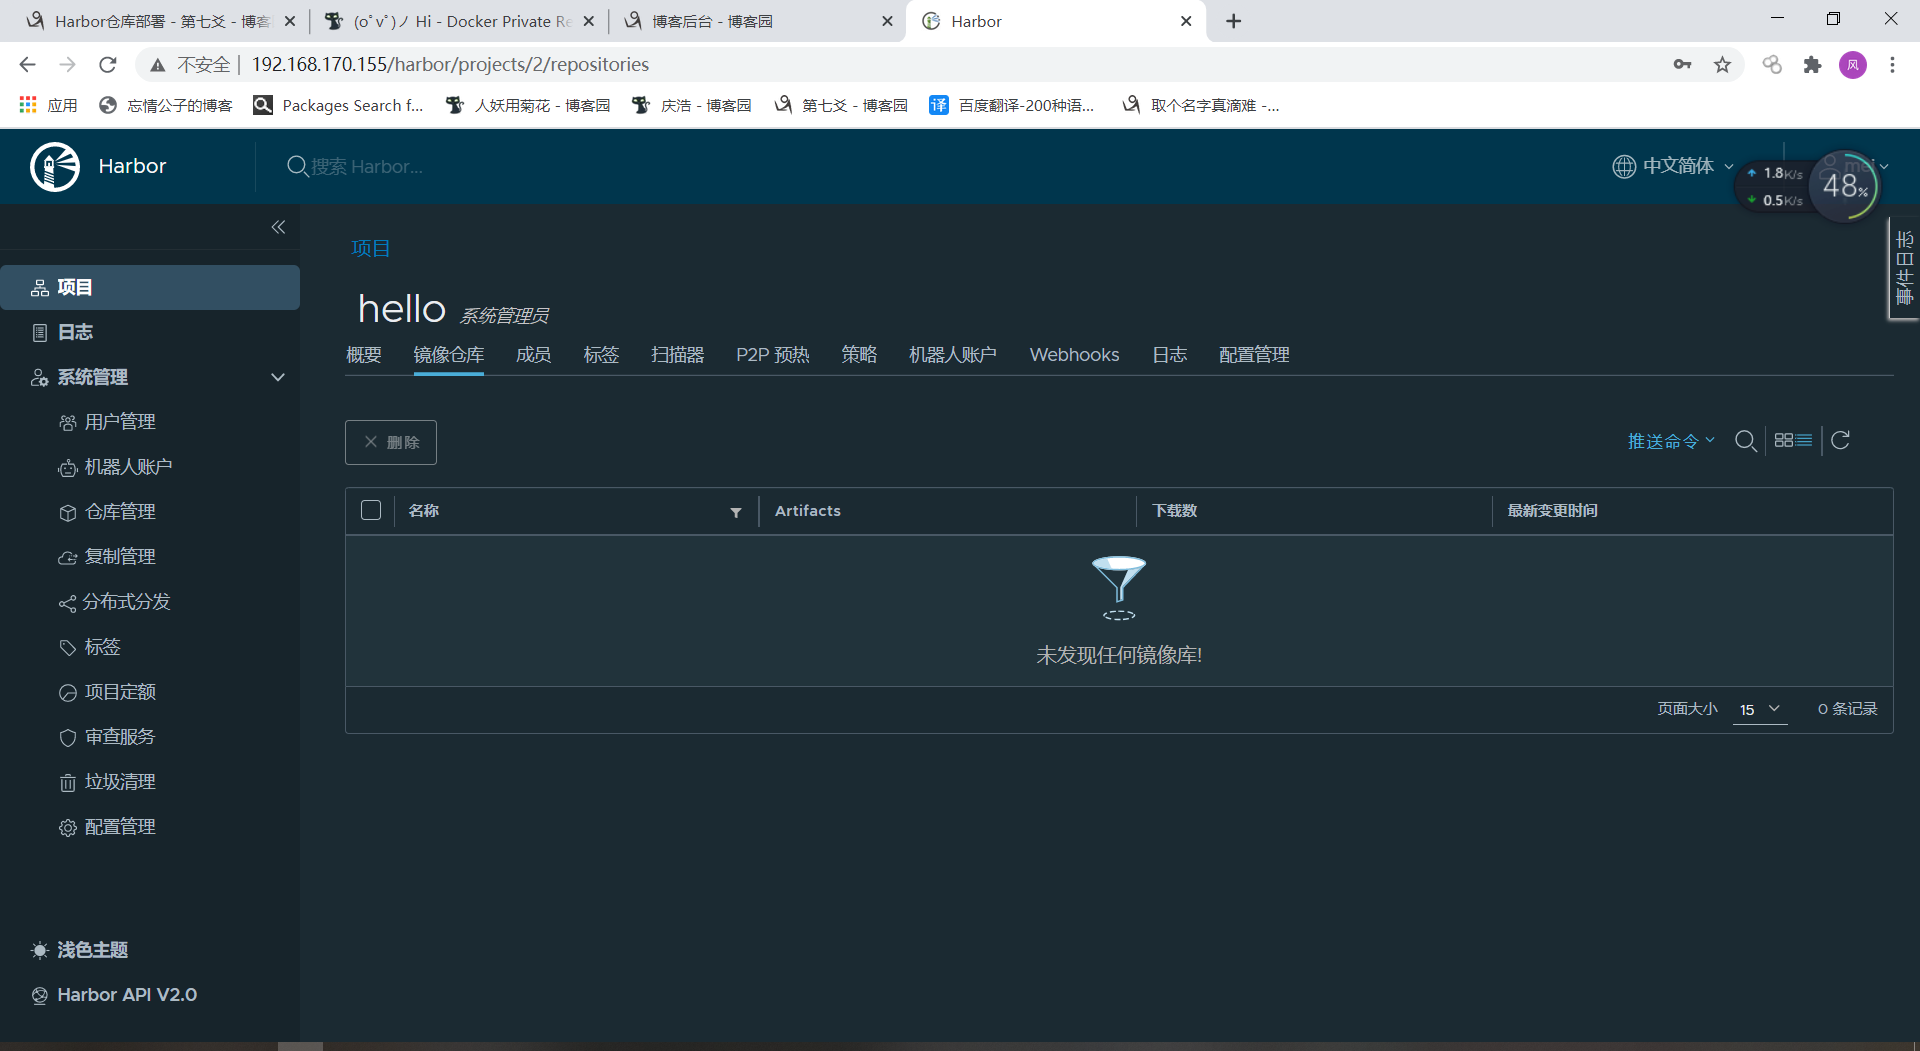The image size is (1920, 1051).
Task: Open the 扫描器 tab
Action: (677, 355)
